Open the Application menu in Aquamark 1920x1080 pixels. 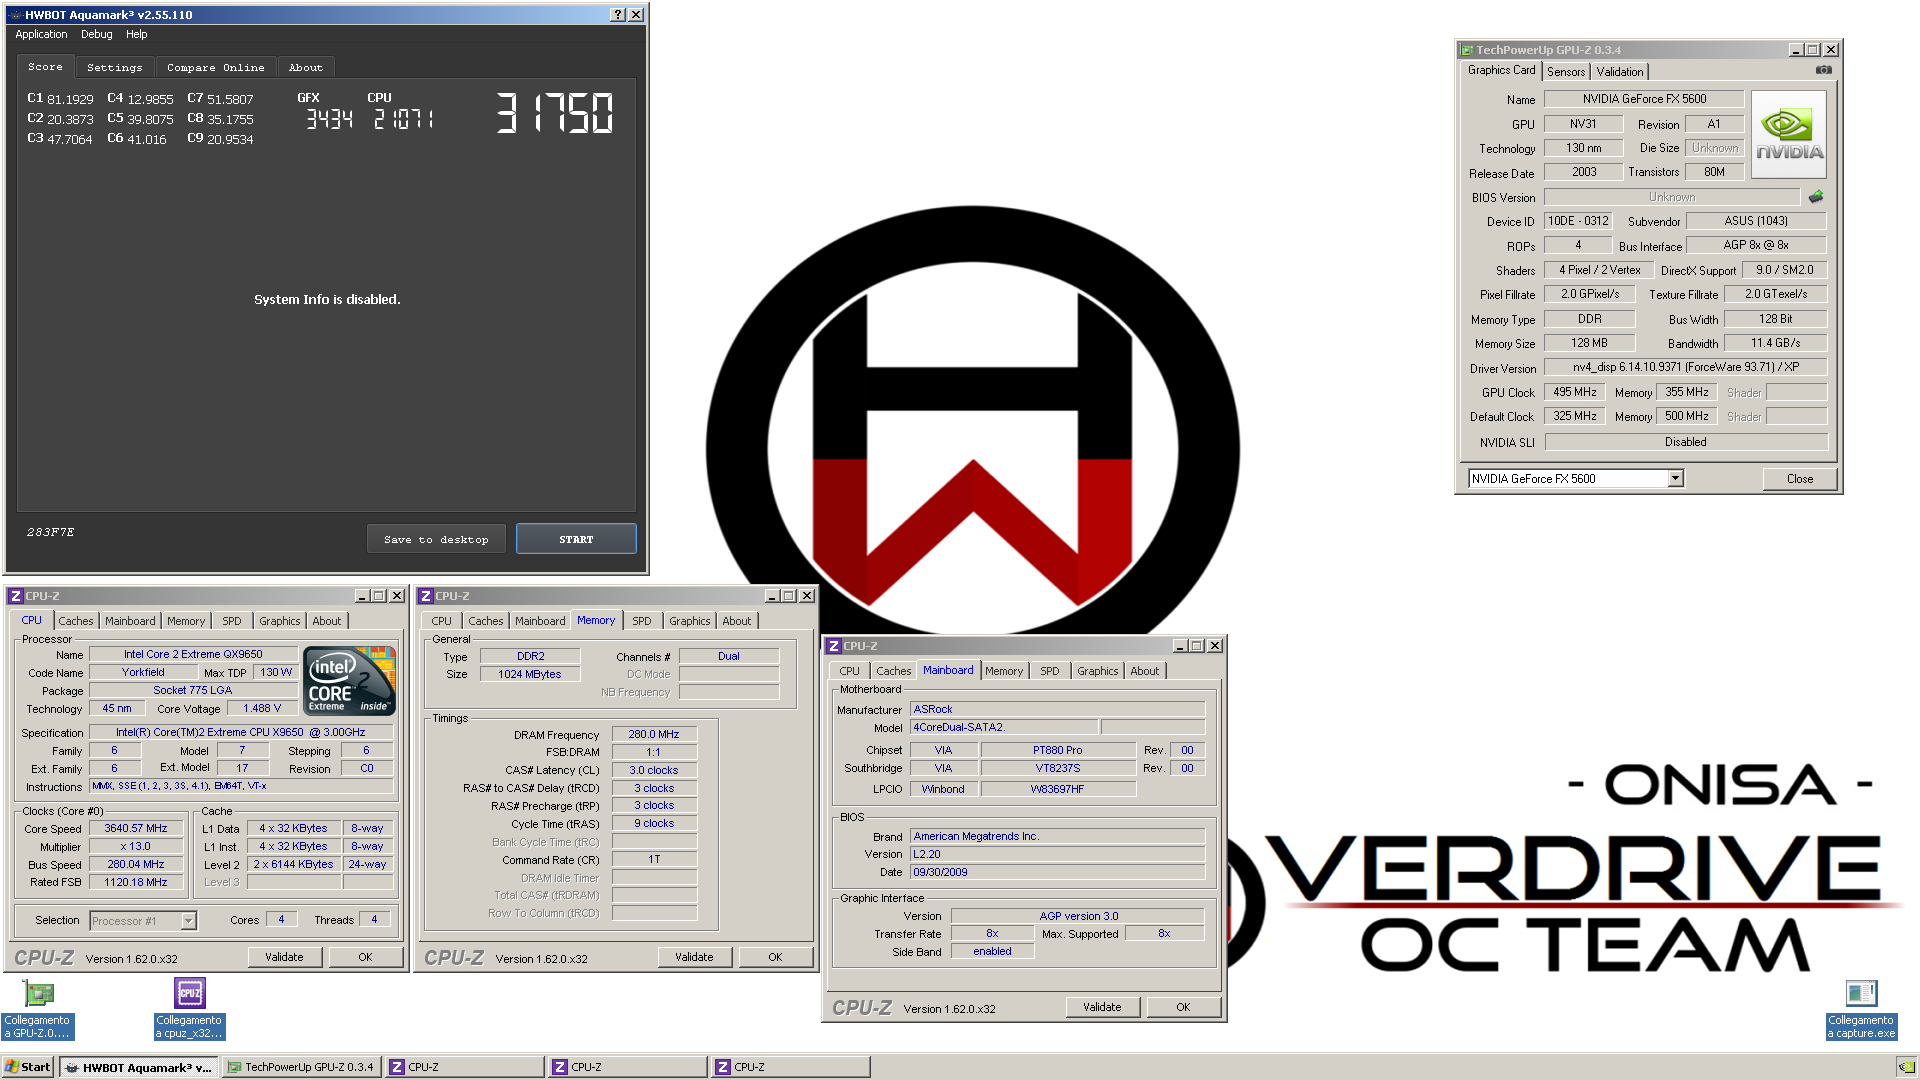[41, 34]
